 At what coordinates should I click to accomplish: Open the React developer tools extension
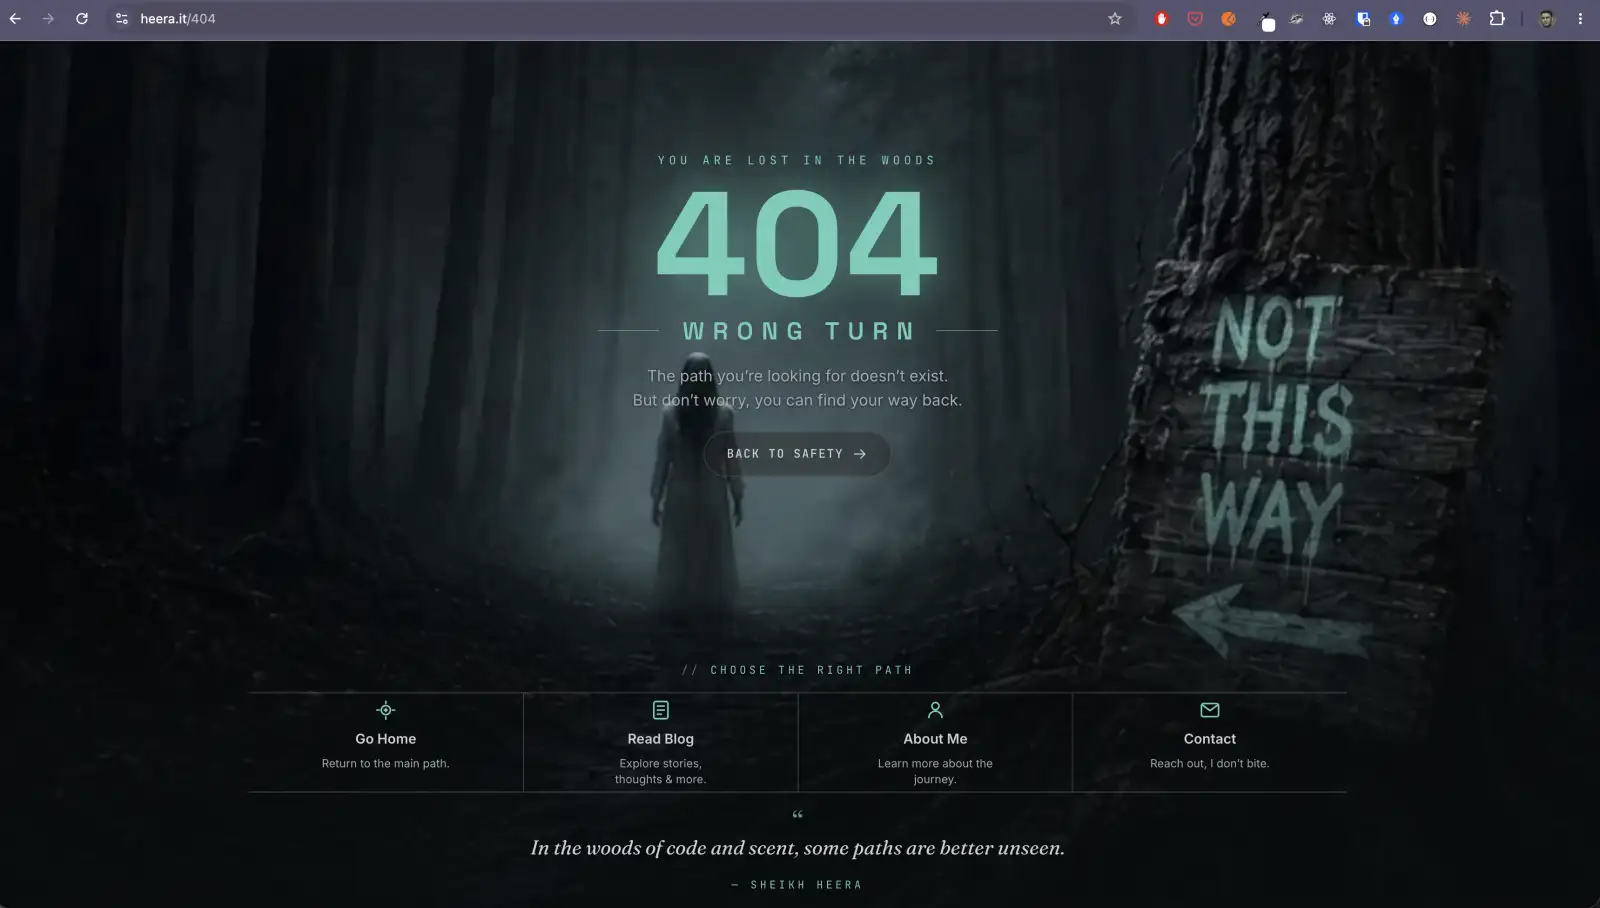tap(1329, 18)
